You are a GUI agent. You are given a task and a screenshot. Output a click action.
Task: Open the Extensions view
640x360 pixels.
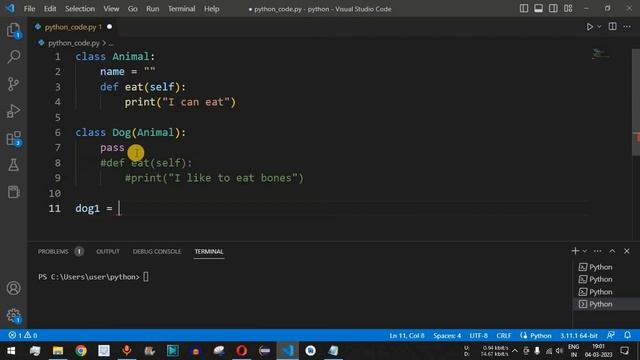pos(13,138)
